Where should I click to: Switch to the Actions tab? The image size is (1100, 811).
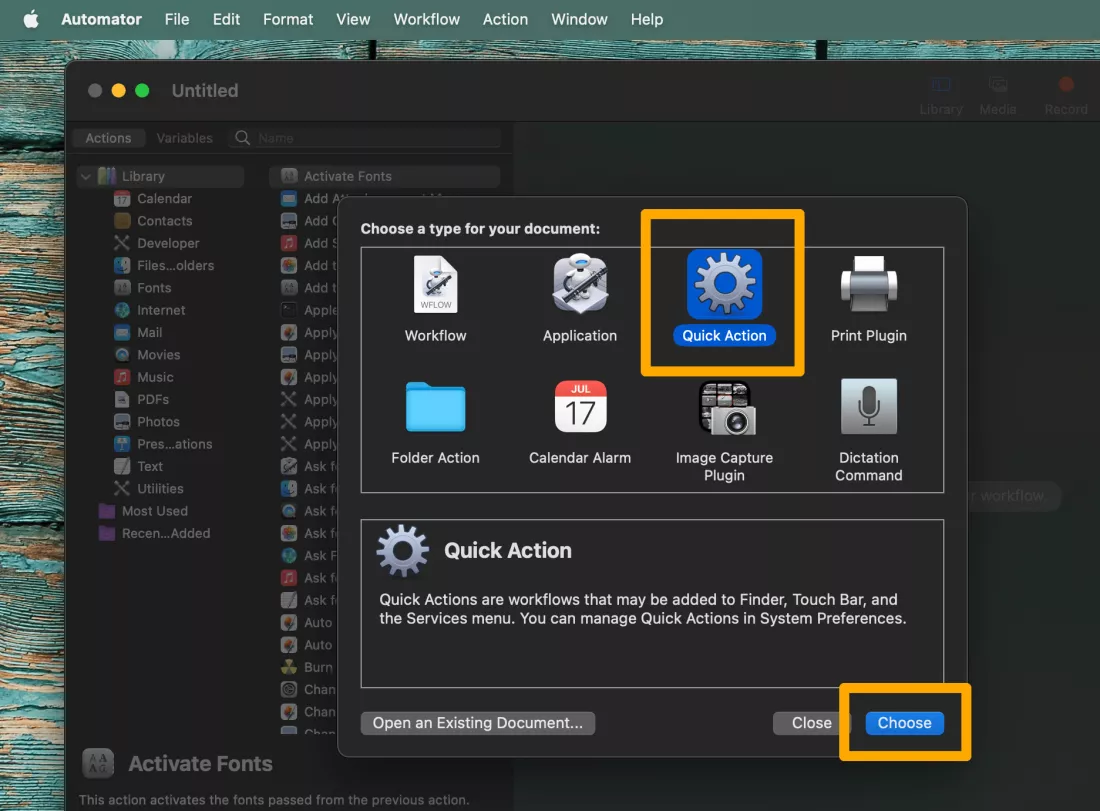point(109,138)
